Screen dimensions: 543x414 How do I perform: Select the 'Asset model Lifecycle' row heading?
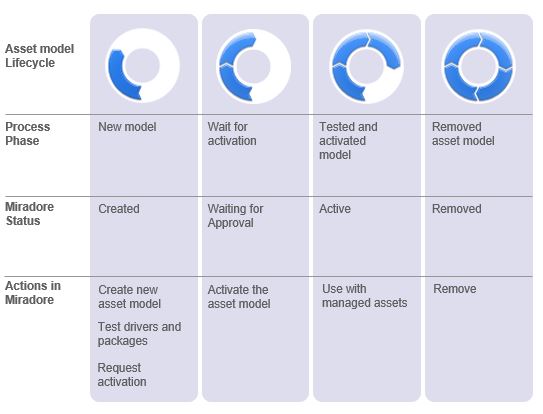[39, 56]
